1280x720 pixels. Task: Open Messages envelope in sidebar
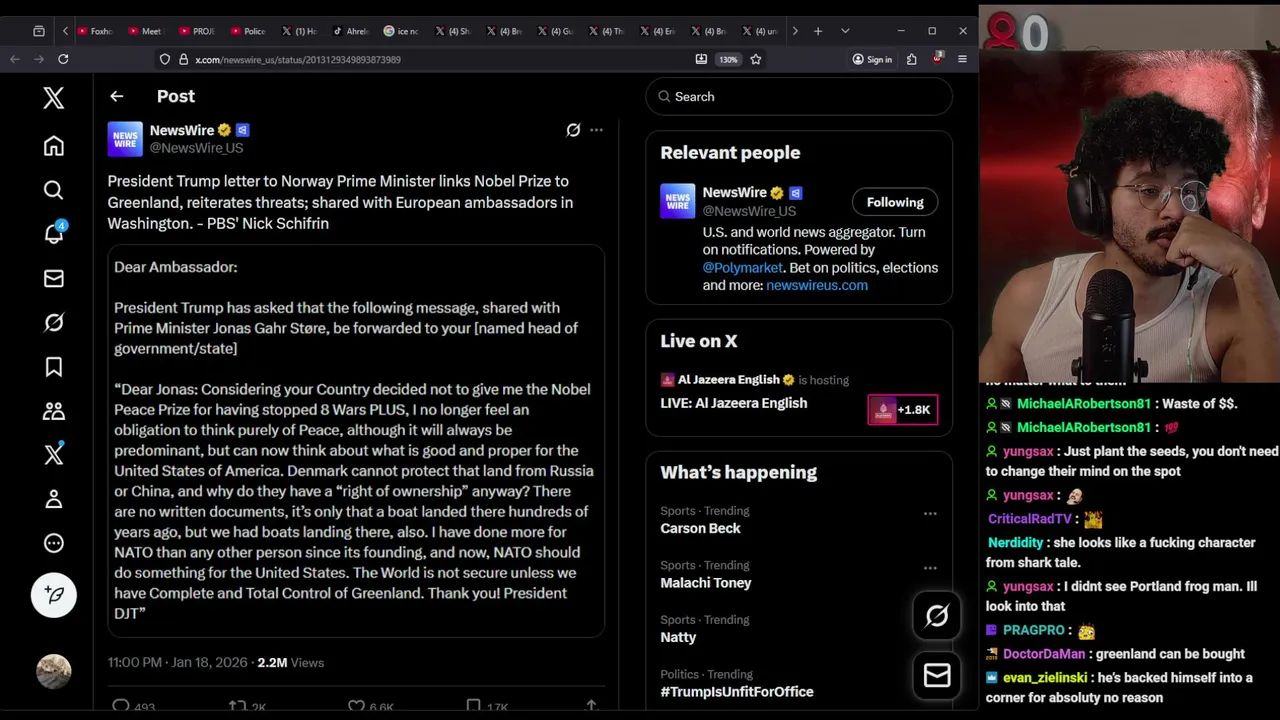point(54,278)
